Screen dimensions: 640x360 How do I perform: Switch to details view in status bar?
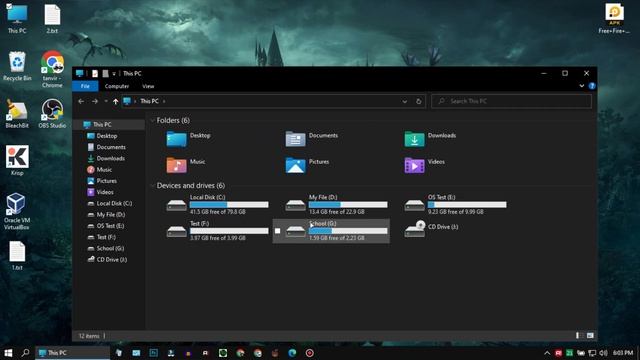pos(578,336)
